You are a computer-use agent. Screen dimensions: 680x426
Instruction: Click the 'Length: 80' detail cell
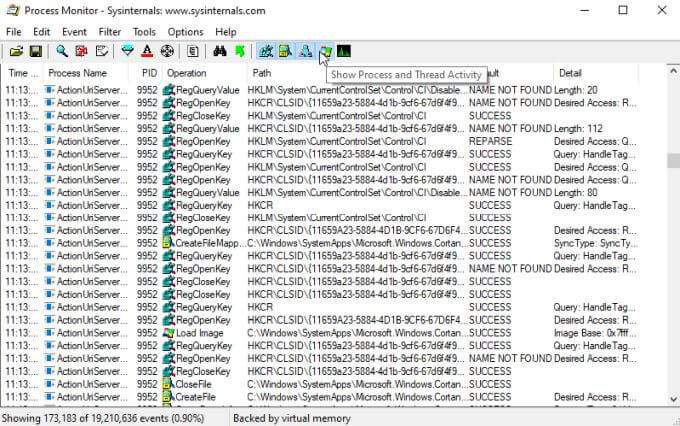pyautogui.click(x=575, y=193)
